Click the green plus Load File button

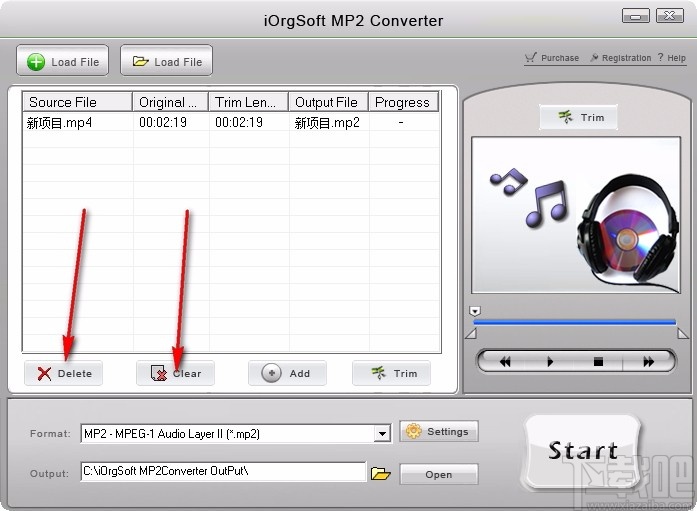tap(63, 61)
